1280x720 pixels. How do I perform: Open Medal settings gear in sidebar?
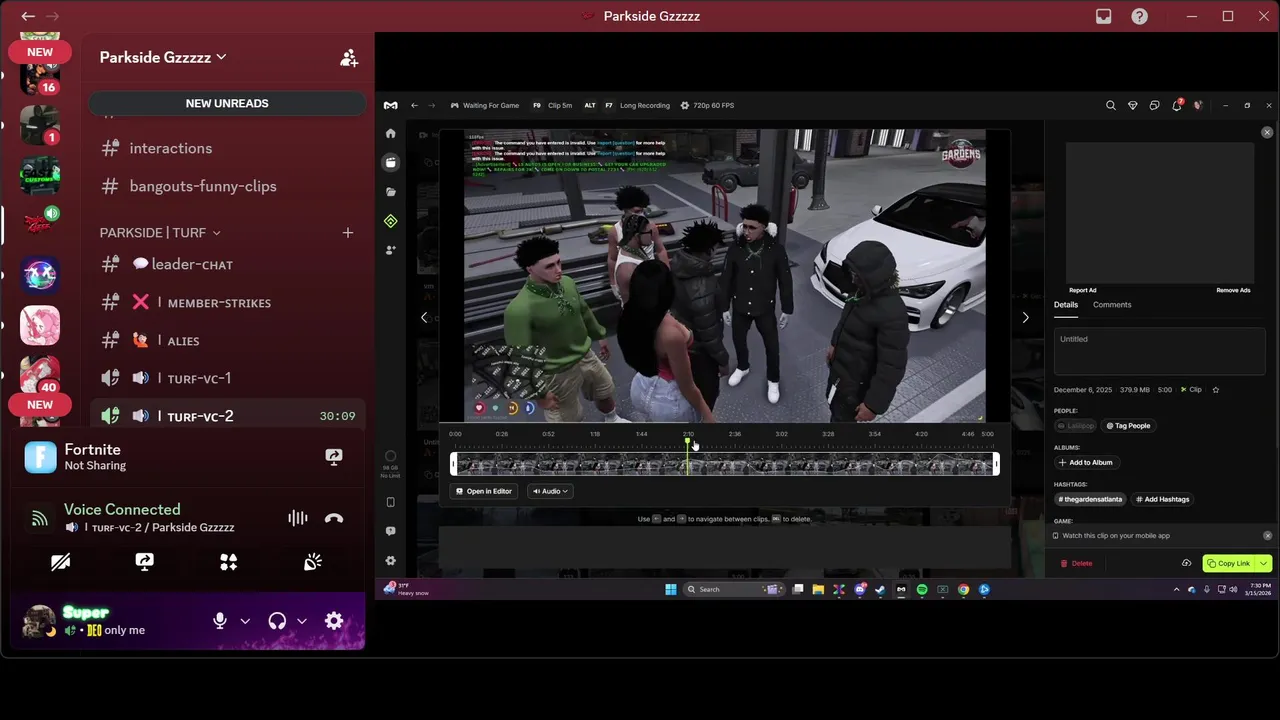point(390,560)
